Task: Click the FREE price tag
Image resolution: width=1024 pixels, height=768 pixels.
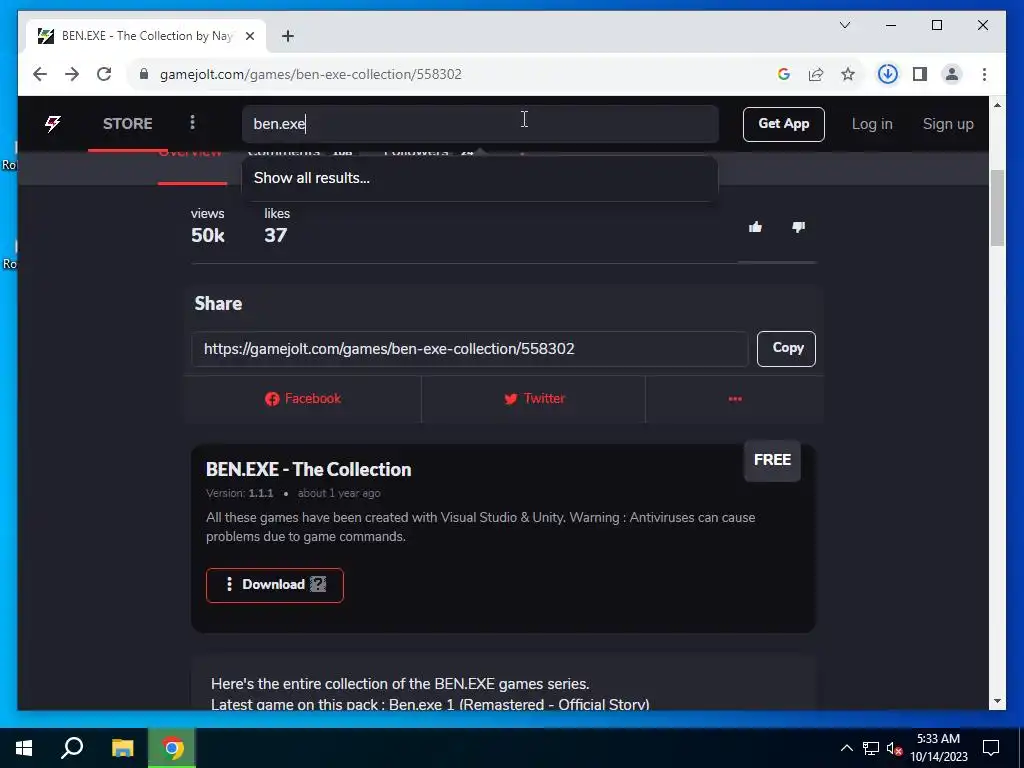Action: pyautogui.click(x=772, y=460)
